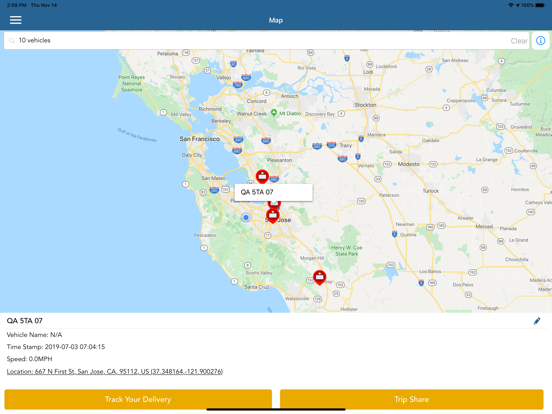Tap the info icon beside search bar
Screen dimensions: 552x414
click(x=540, y=40)
